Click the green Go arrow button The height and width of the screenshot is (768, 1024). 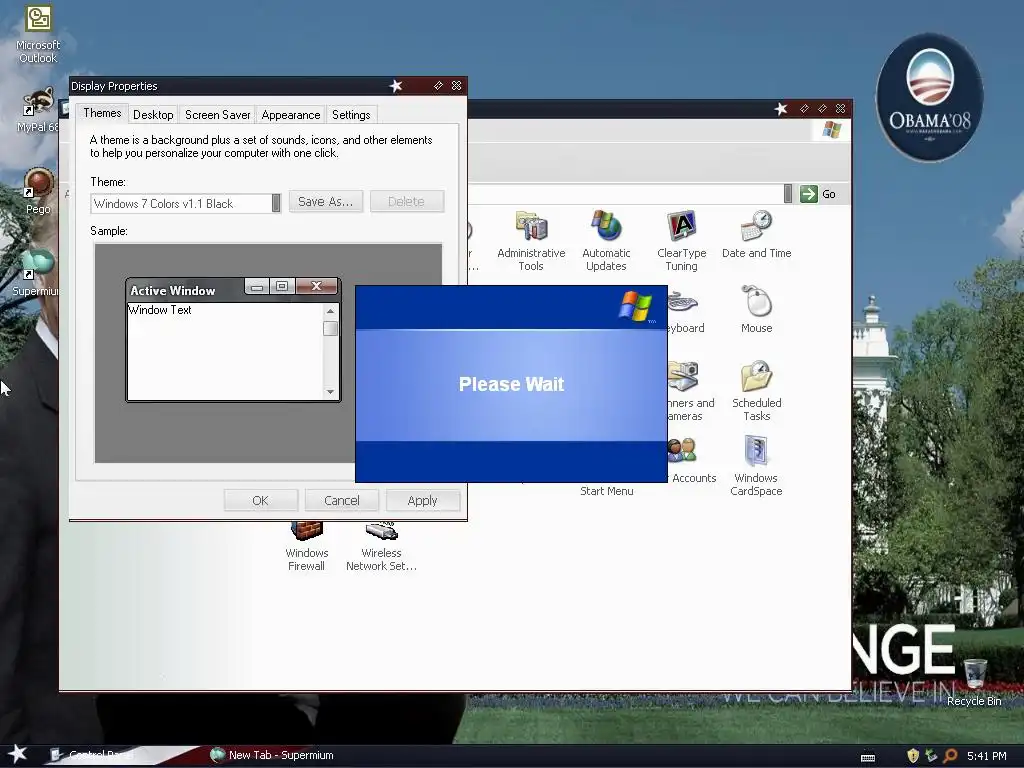[808, 194]
